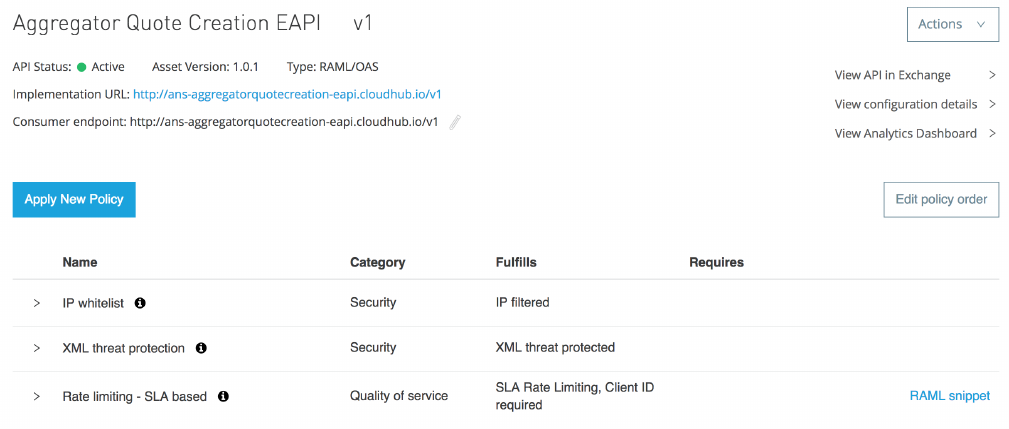Image resolution: width=1009 pixels, height=429 pixels.
Task: Click arrow icon beside View Analytics Dashboard
Action: click(x=992, y=133)
